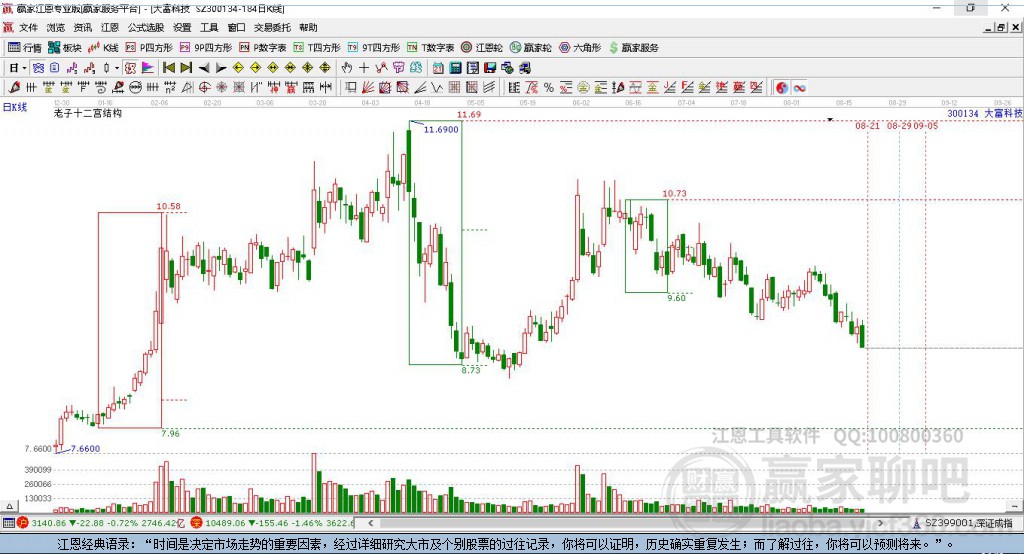The height and width of the screenshot is (554, 1024).
Task: Collapse volume pane with the up triangle button
Action: click(x=9, y=506)
